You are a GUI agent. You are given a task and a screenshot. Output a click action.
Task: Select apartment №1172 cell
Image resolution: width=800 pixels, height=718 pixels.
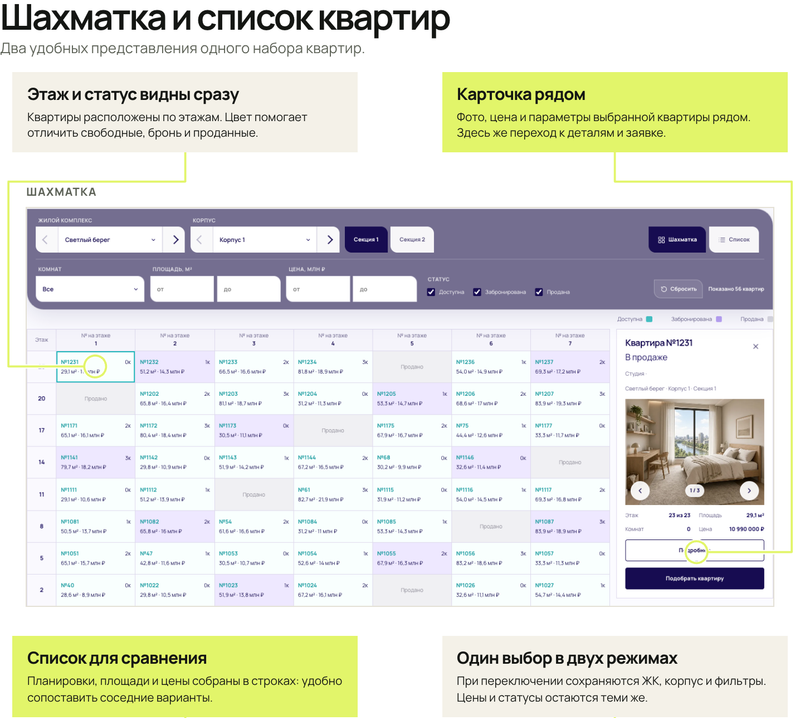[175, 431]
